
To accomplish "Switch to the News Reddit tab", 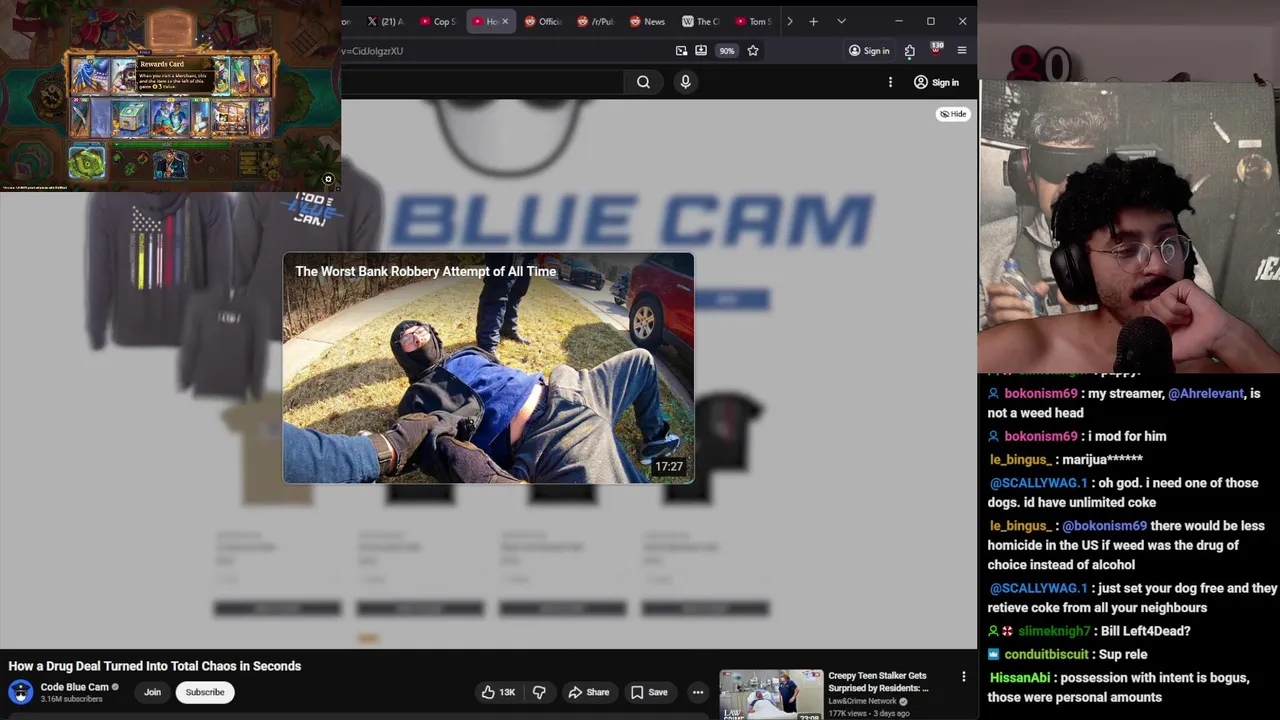I will pyautogui.click(x=648, y=21).
